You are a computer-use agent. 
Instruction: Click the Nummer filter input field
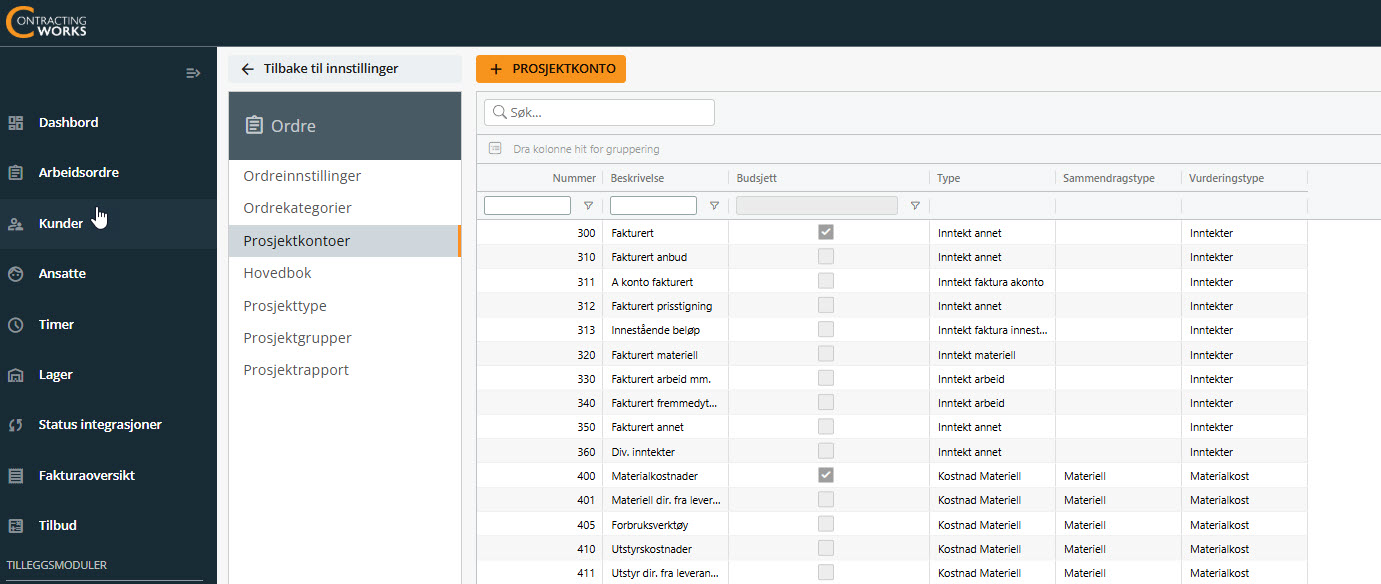(x=527, y=206)
